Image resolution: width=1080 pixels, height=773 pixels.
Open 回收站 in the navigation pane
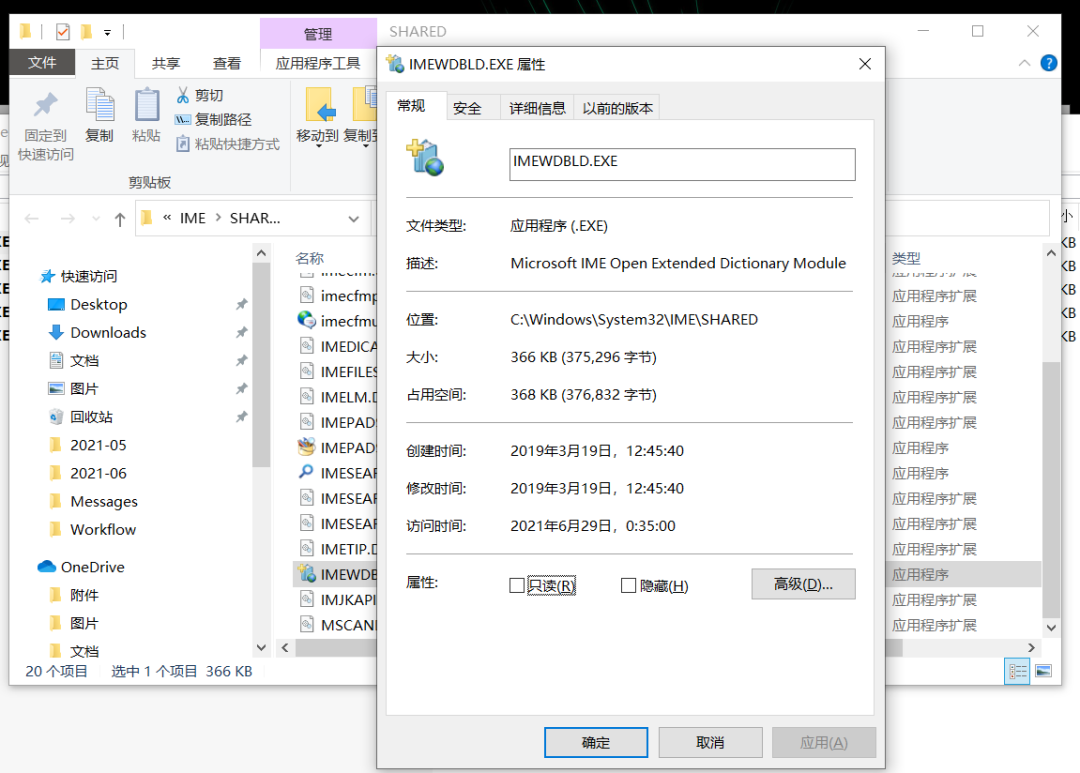click(x=81, y=417)
